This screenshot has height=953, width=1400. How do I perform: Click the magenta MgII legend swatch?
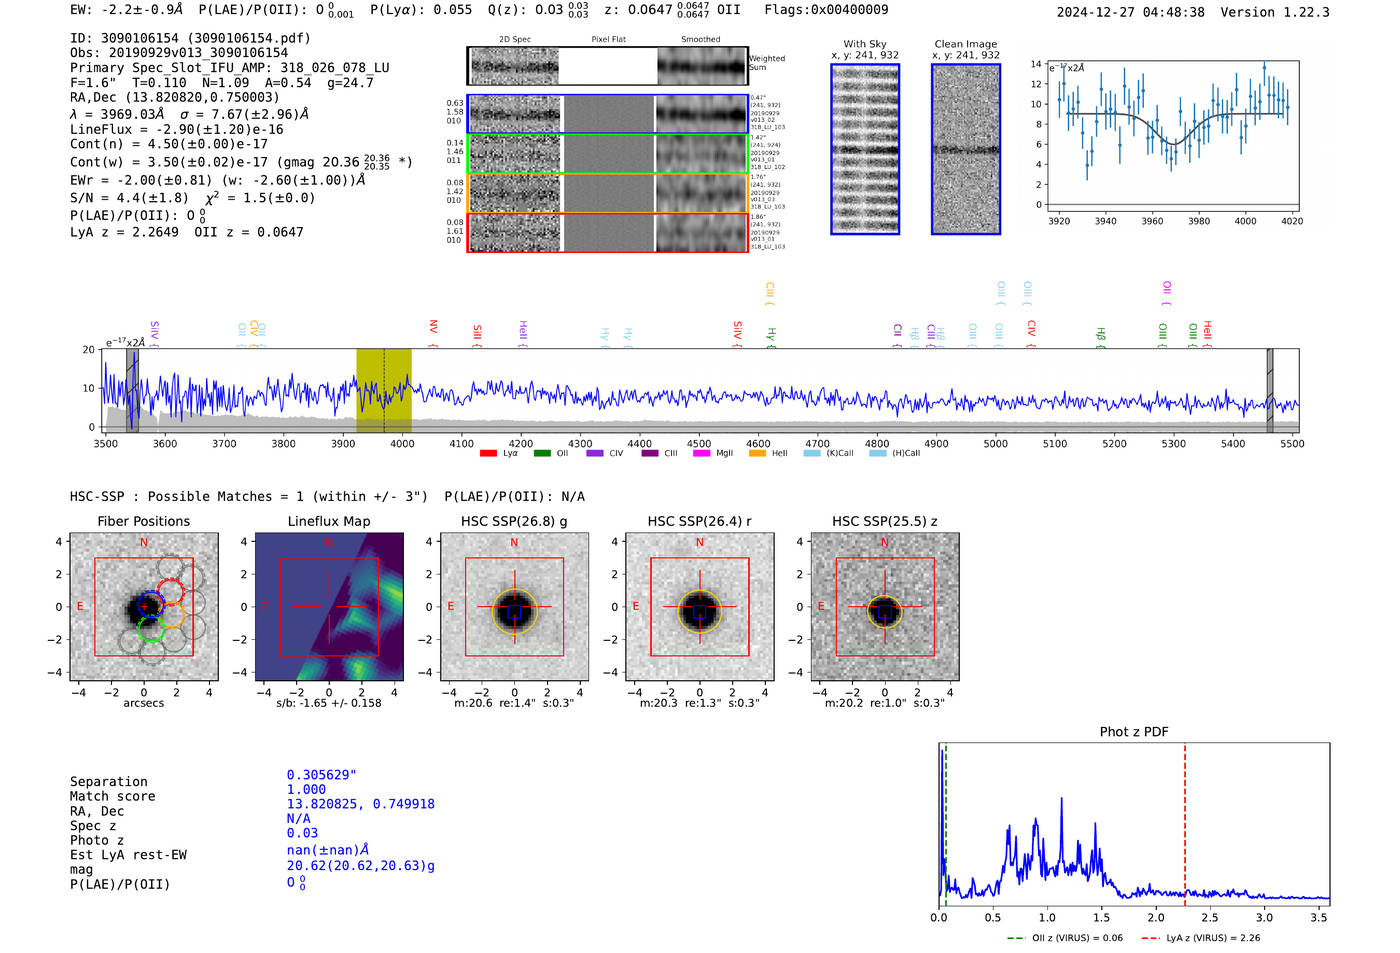point(701,454)
